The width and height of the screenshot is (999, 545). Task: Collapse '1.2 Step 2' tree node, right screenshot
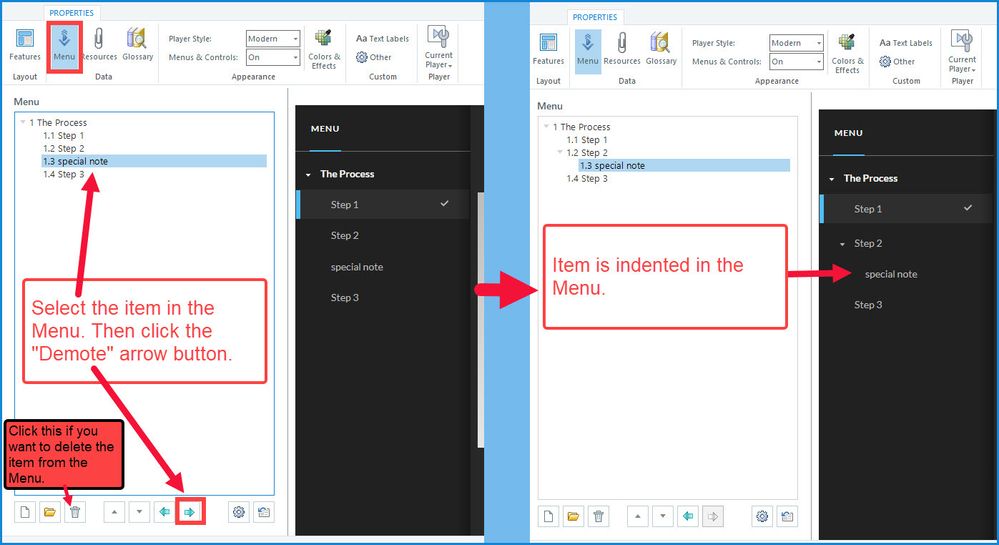click(x=560, y=152)
